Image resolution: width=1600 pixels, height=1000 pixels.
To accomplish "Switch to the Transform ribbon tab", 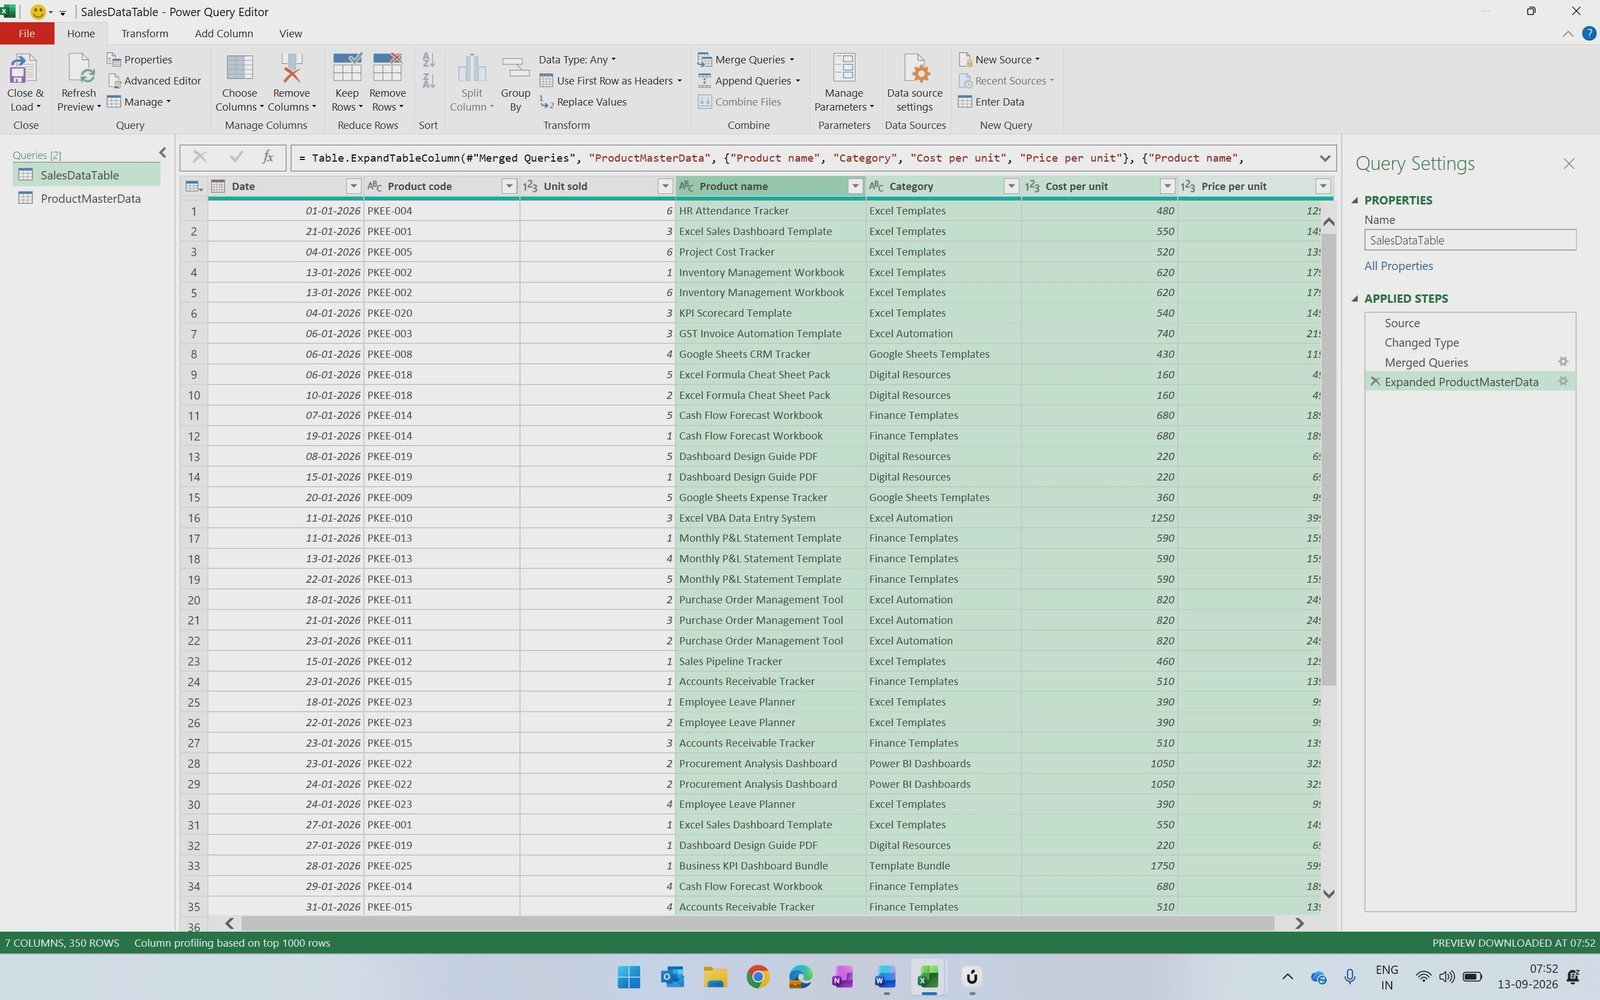I will 145,33.
